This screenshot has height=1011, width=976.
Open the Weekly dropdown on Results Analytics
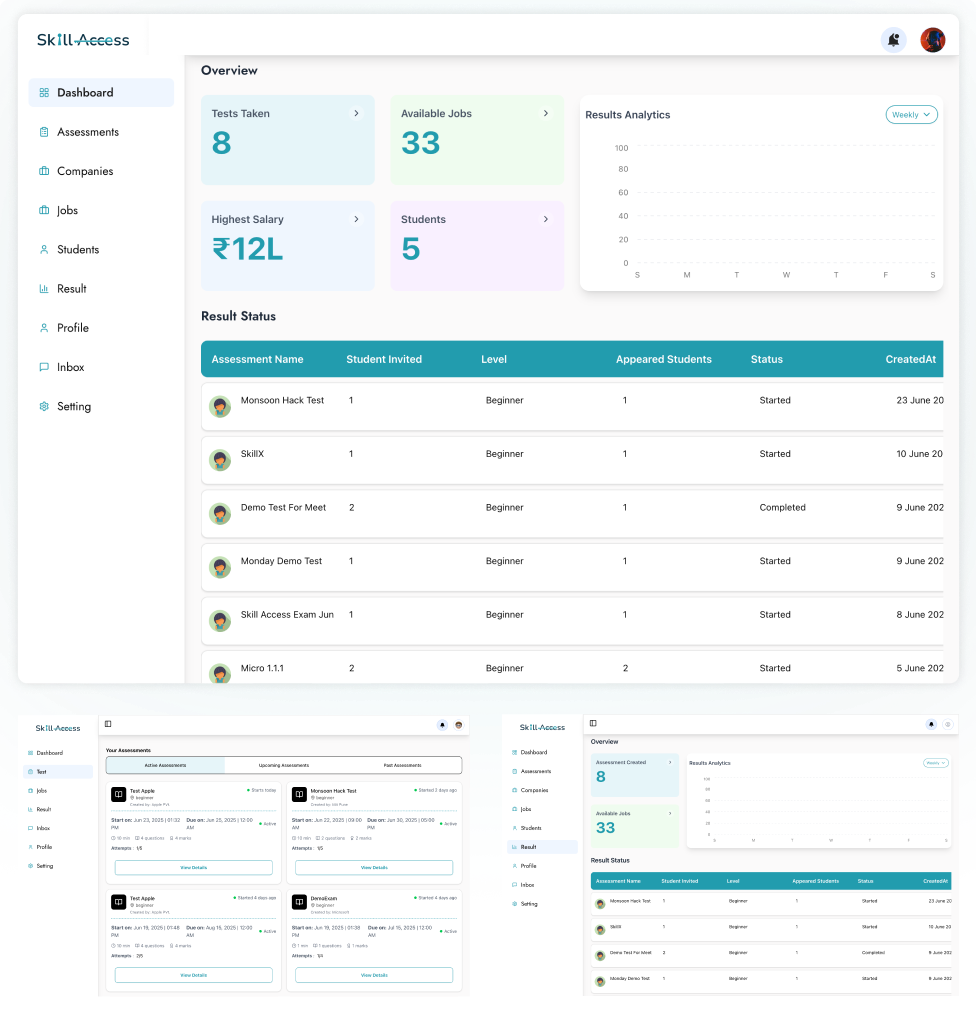[911, 114]
